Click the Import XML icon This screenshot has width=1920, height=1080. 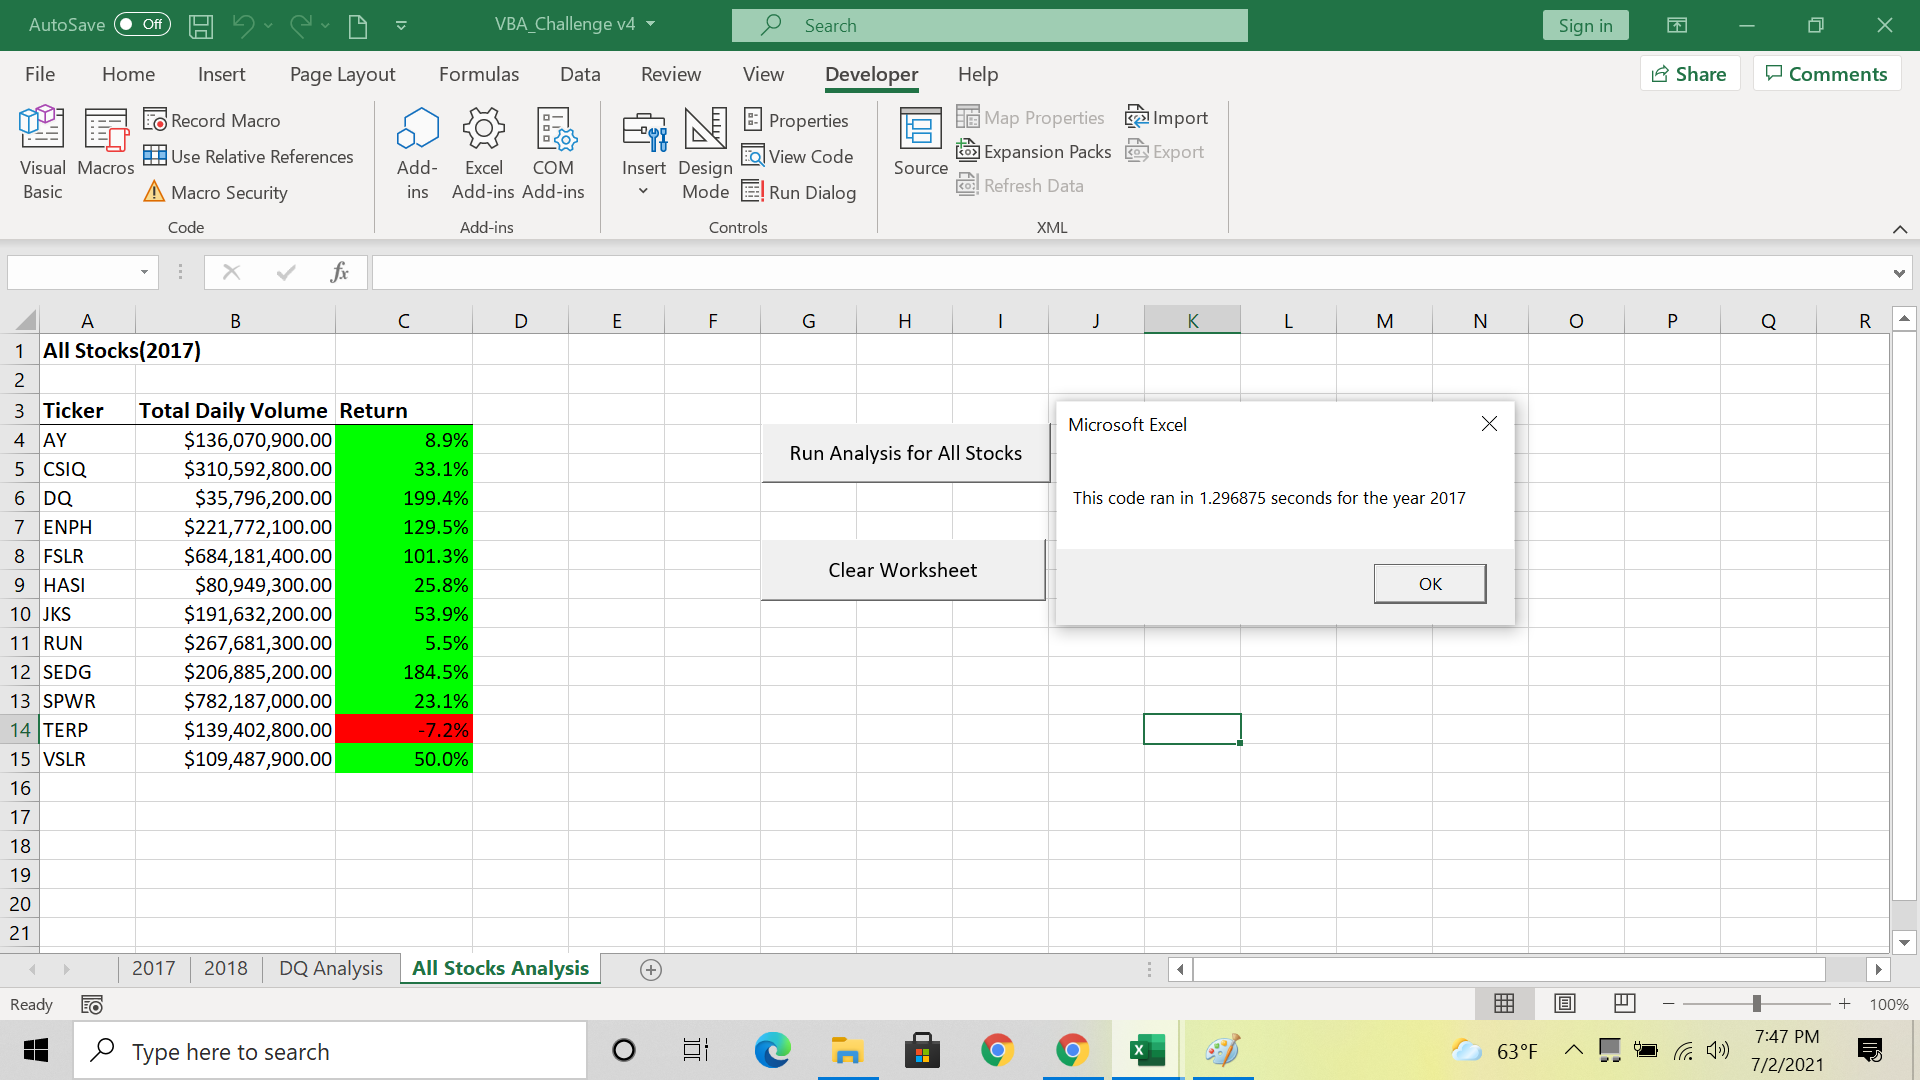[x=1138, y=117]
